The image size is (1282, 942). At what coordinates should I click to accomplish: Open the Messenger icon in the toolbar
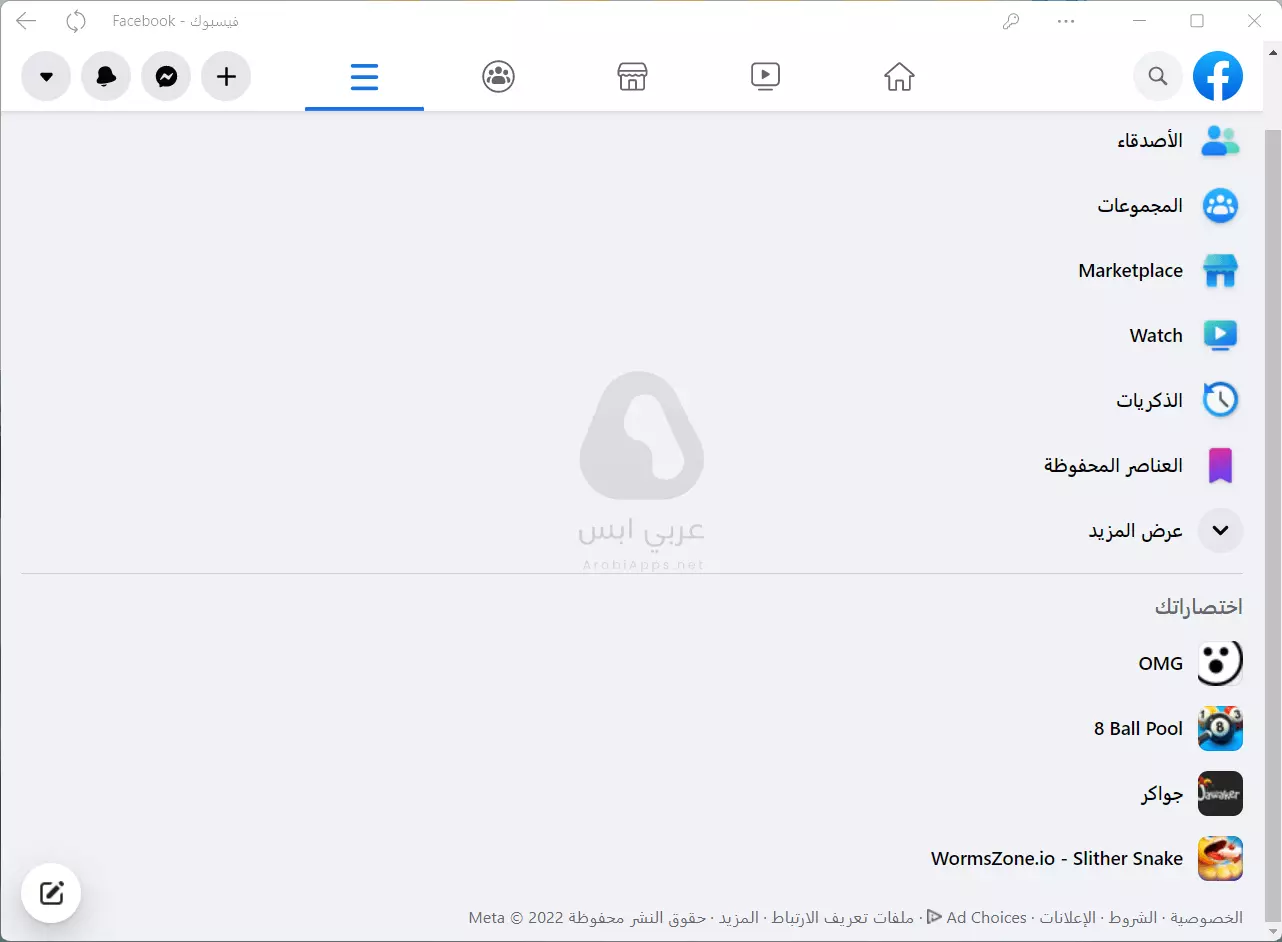[166, 76]
